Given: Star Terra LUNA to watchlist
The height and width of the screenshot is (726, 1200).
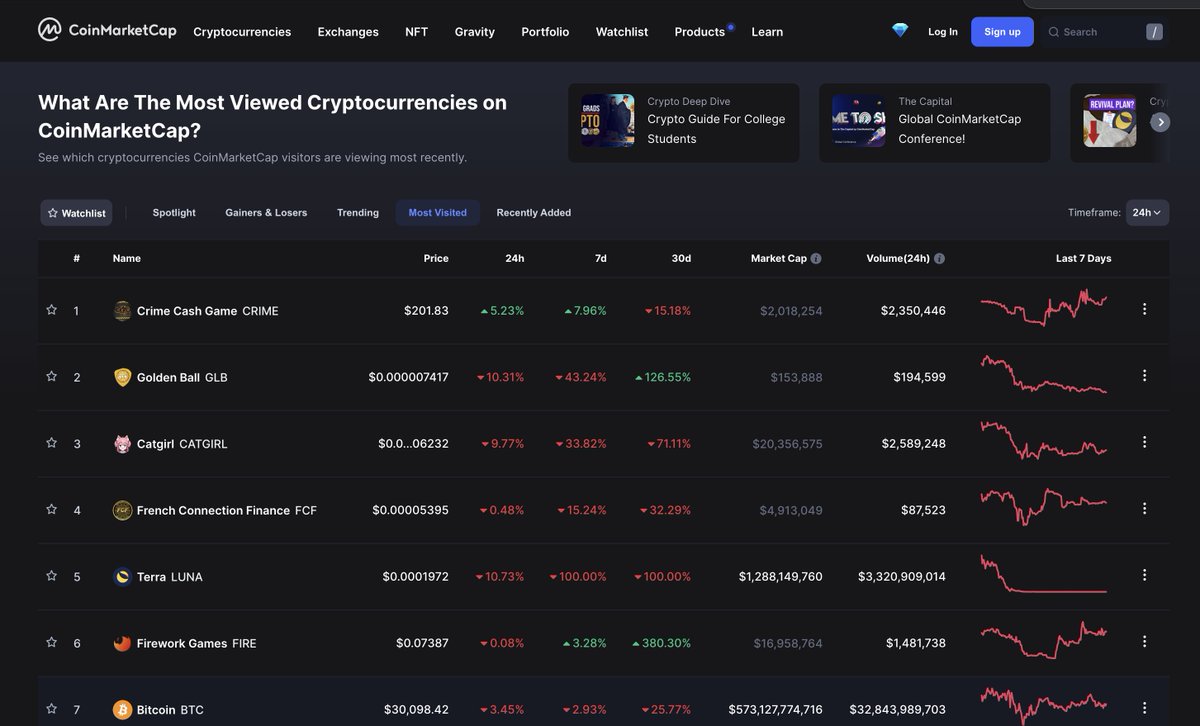Looking at the screenshot, I should (51, 575).
